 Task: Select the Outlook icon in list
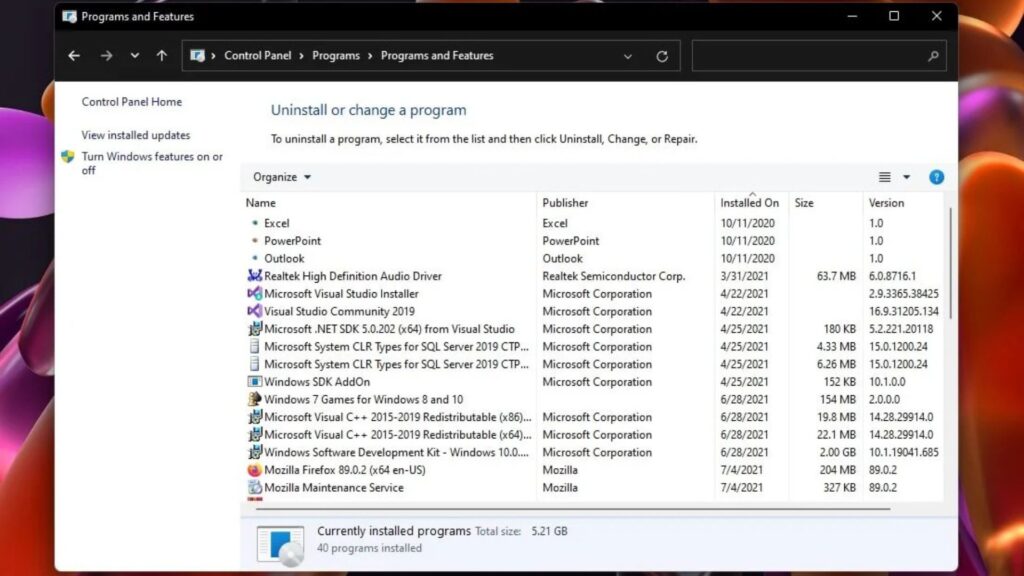255,259
